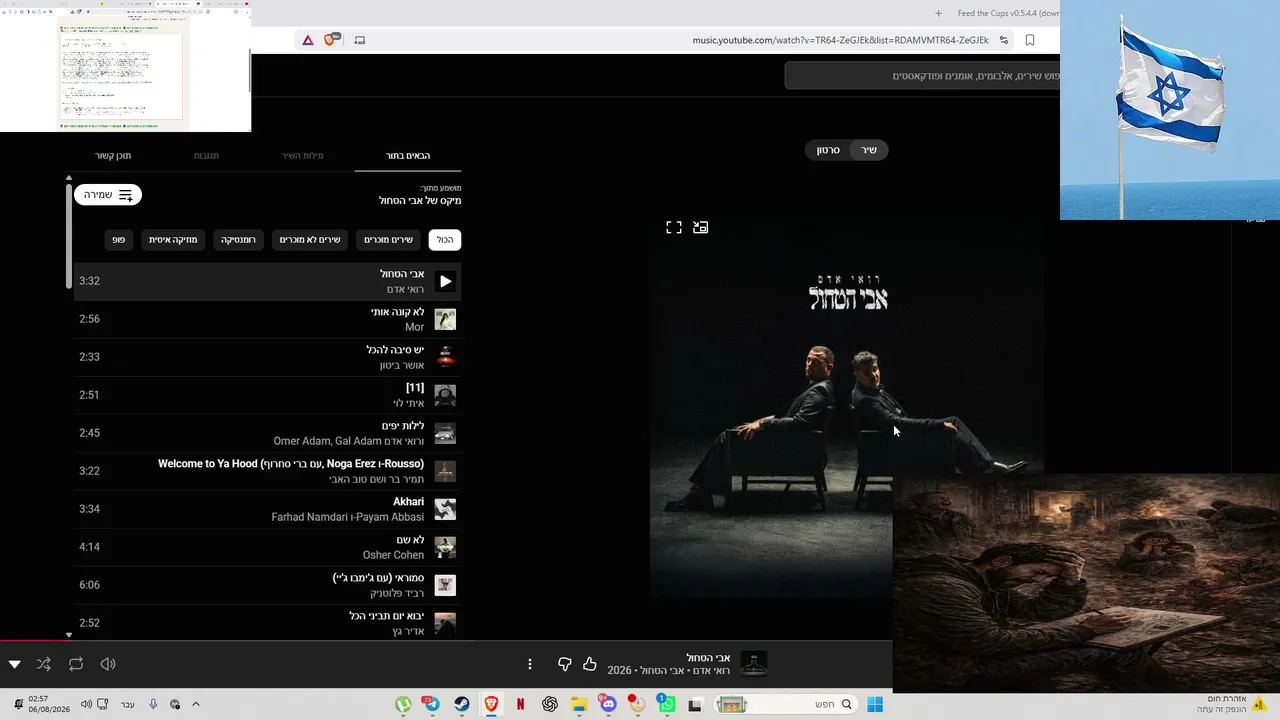
Task: Open the Brave Shields lion icon
Action: [x=330, y=40]
